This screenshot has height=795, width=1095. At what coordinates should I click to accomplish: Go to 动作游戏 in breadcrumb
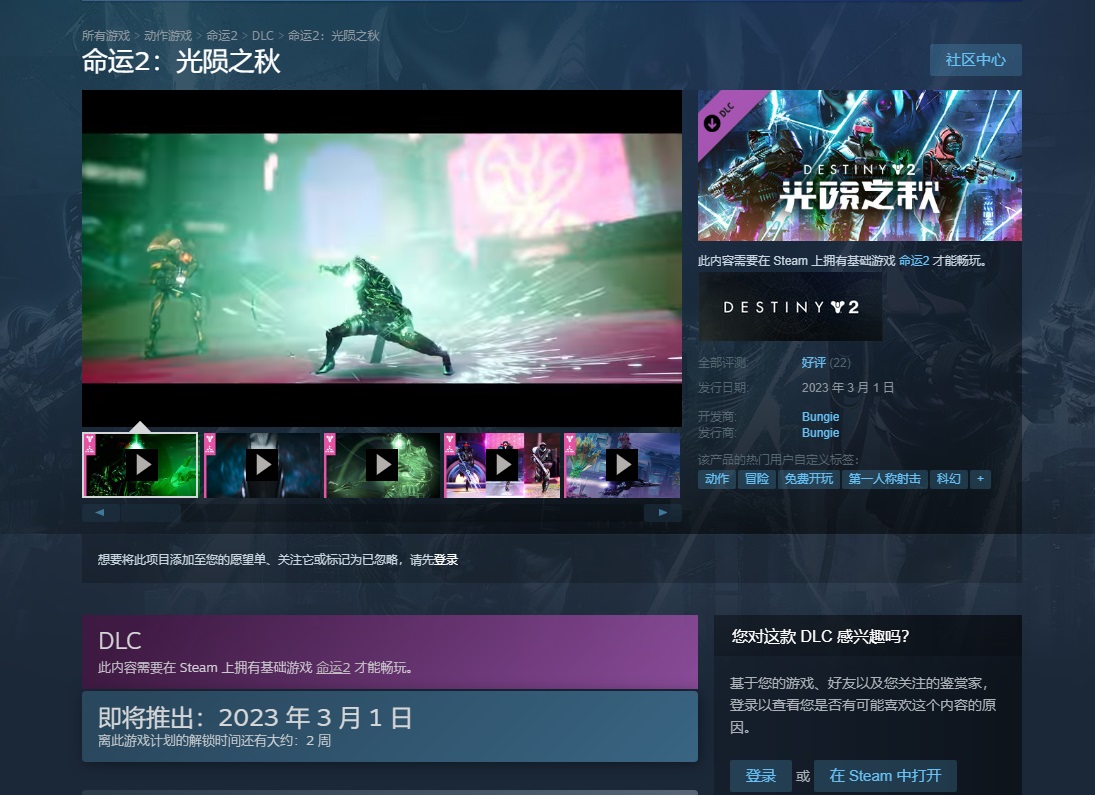click(x=168, y=36)
